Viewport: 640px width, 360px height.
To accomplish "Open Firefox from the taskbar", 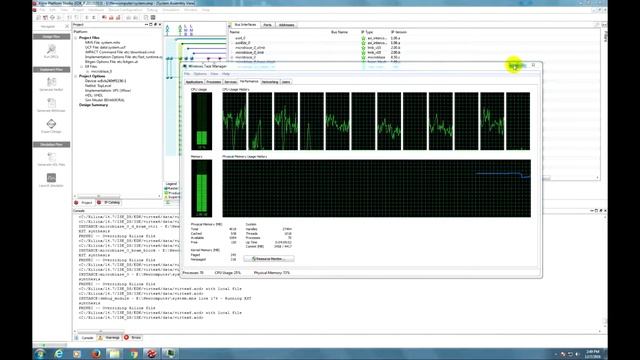I will coord(96,353).
